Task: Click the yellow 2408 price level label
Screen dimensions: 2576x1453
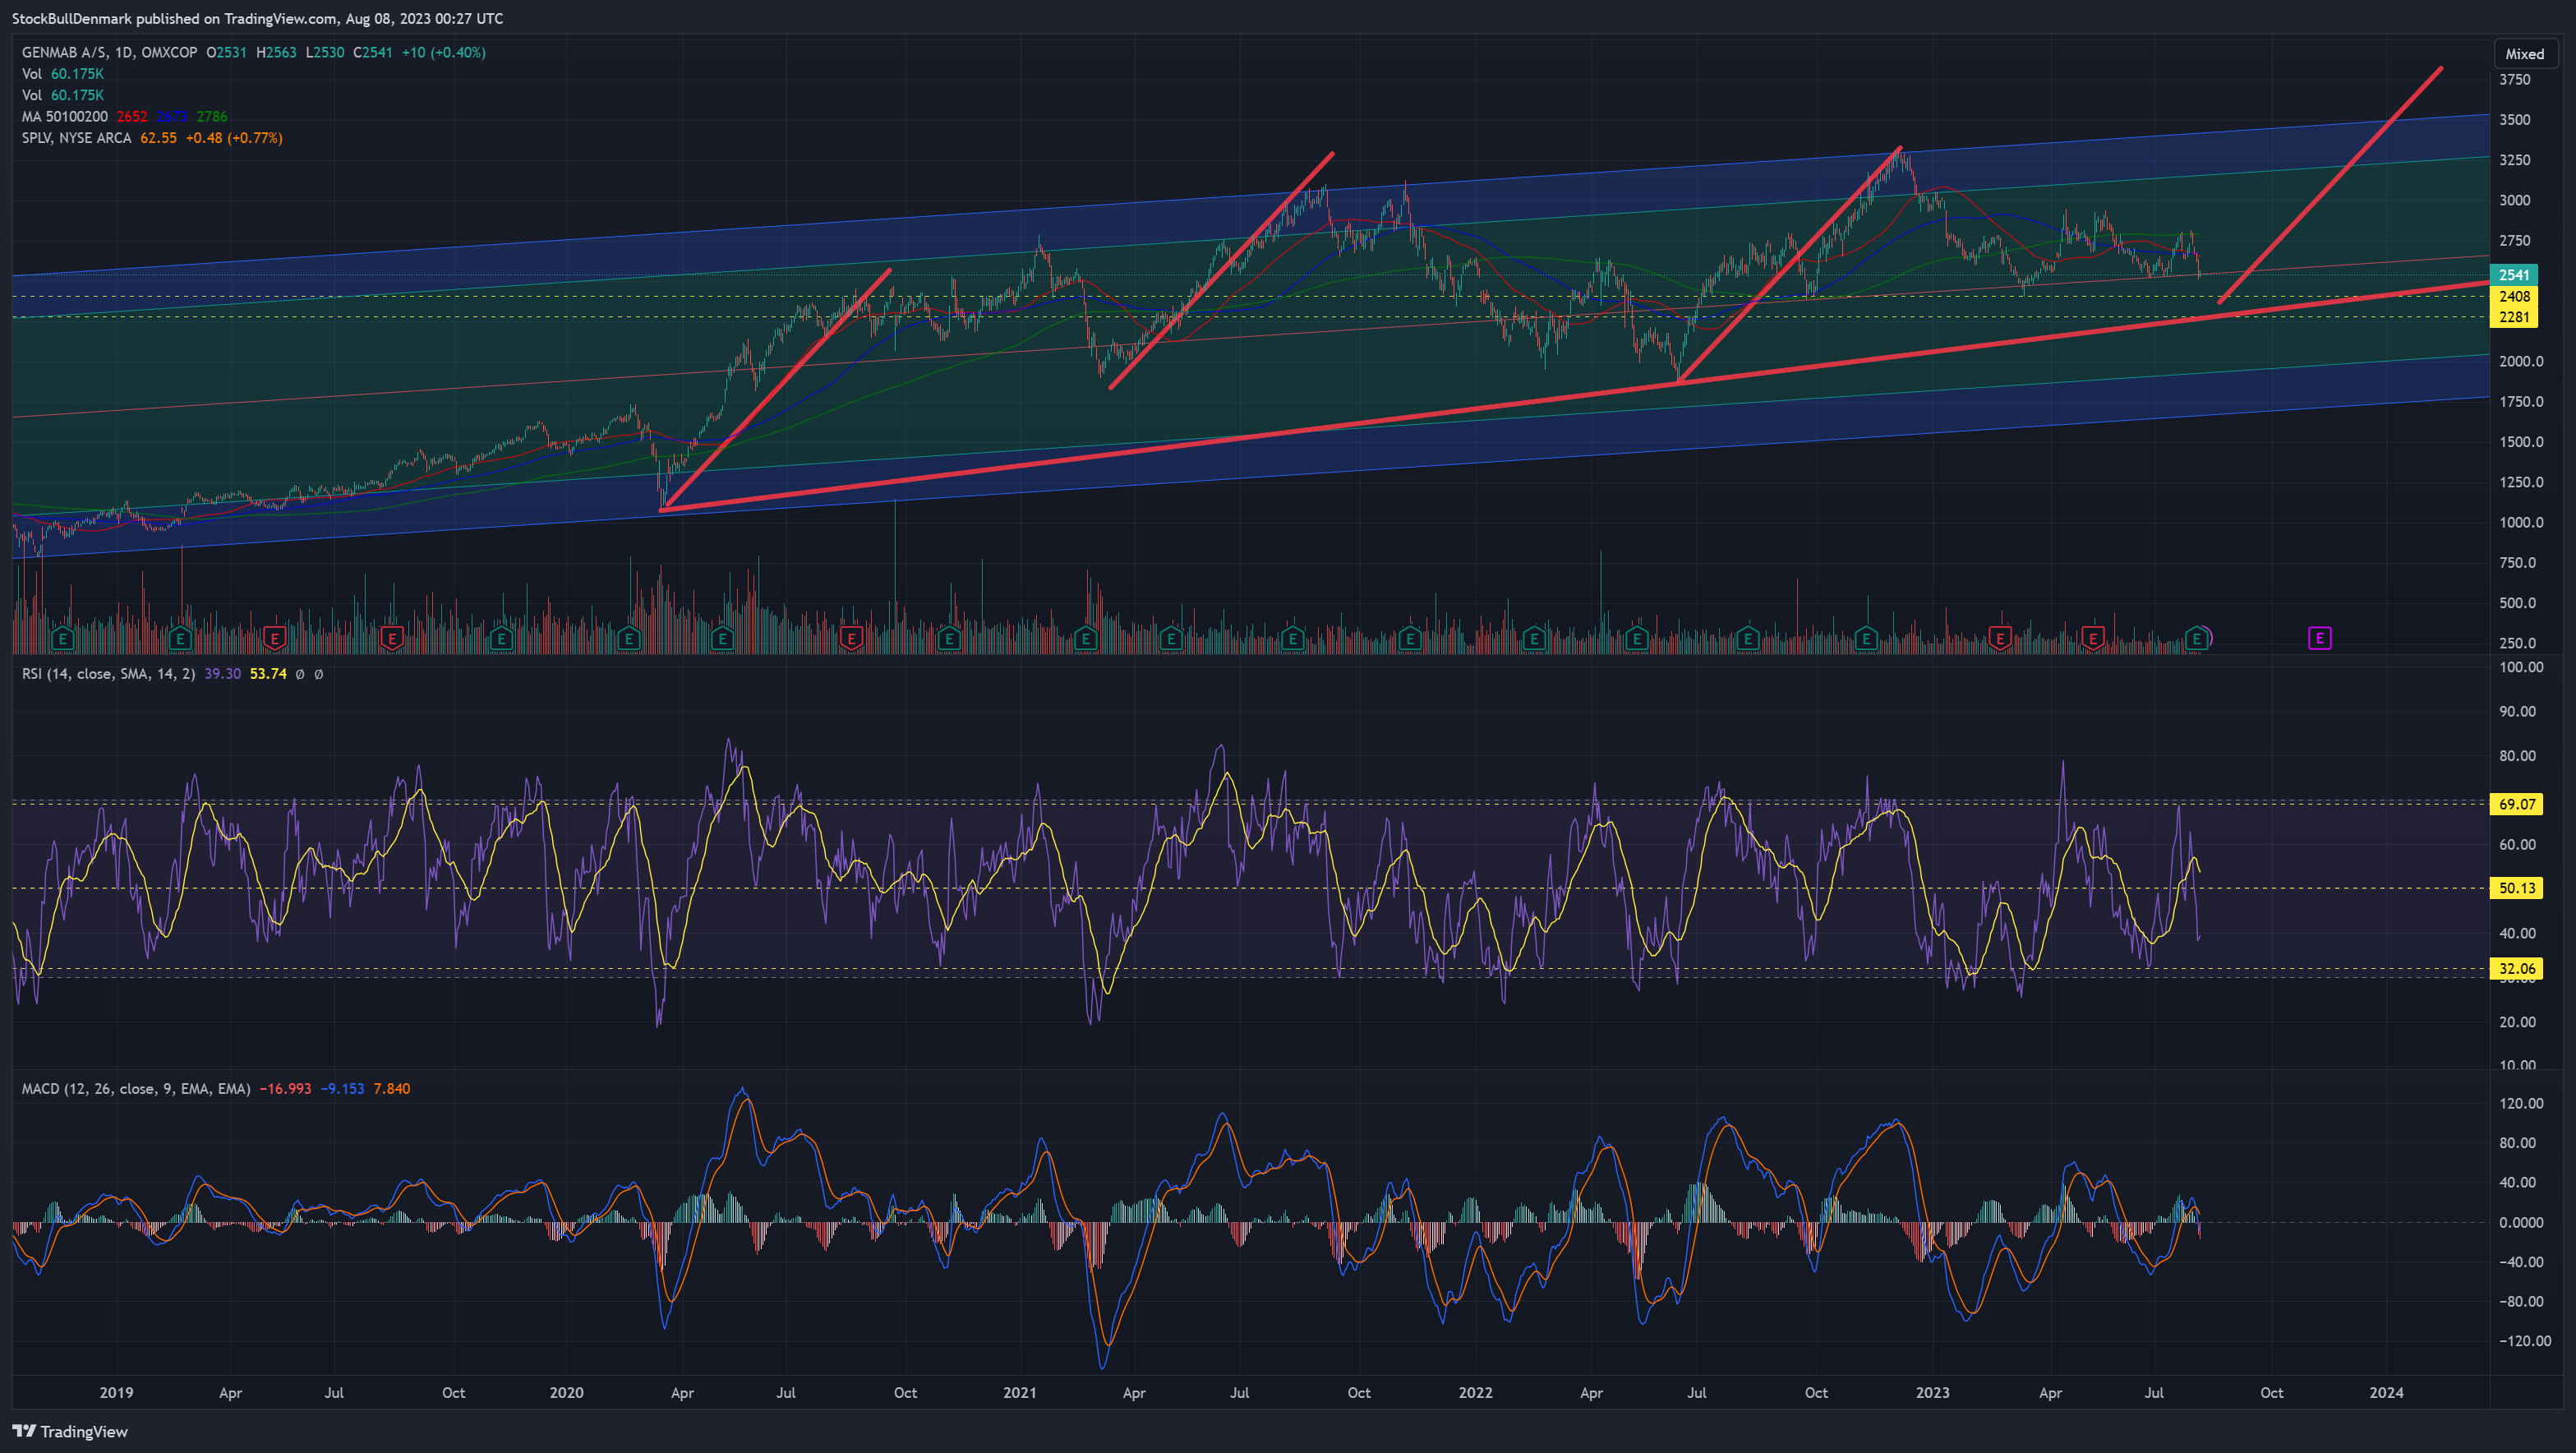Action: [x=2514, y=296]
